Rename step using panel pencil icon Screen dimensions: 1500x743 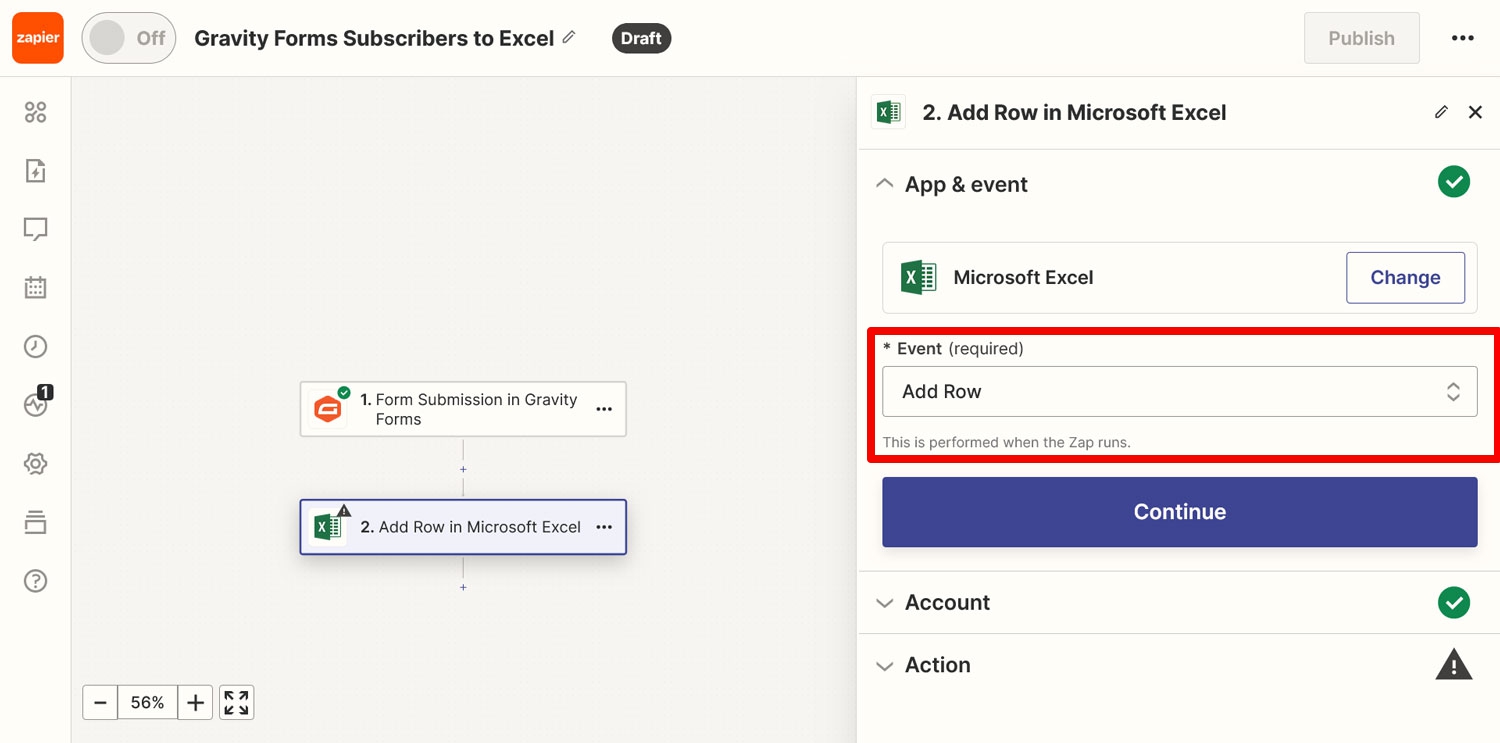click(x=1441, y=112)
